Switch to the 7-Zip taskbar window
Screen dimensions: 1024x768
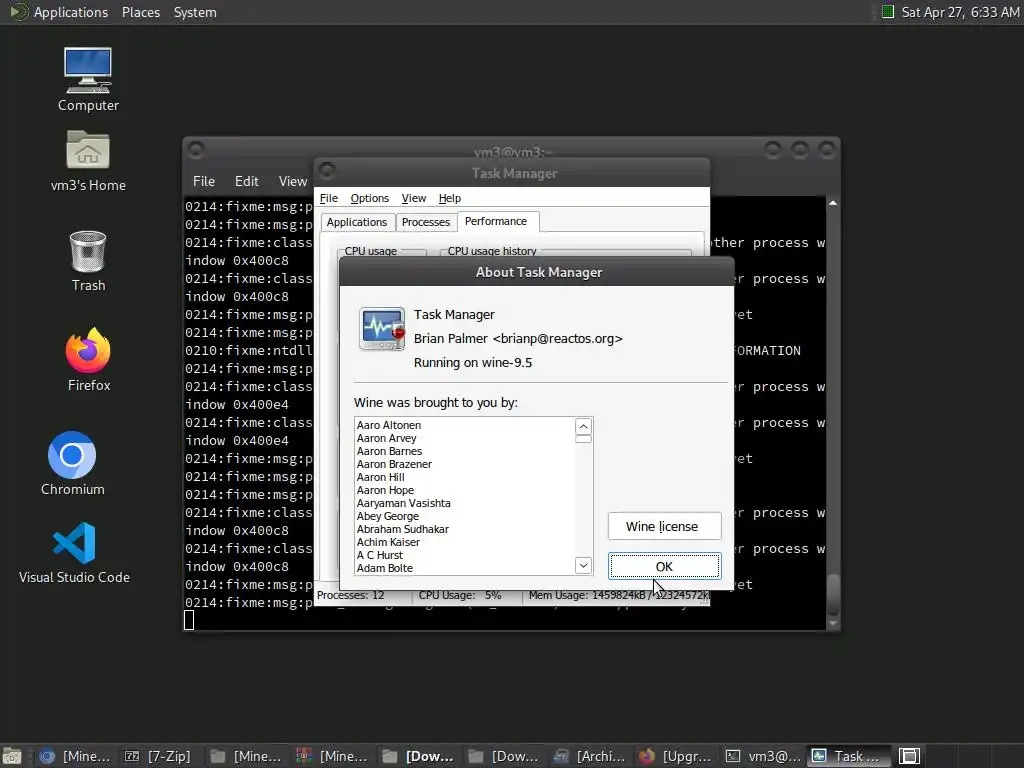(157, 756)
